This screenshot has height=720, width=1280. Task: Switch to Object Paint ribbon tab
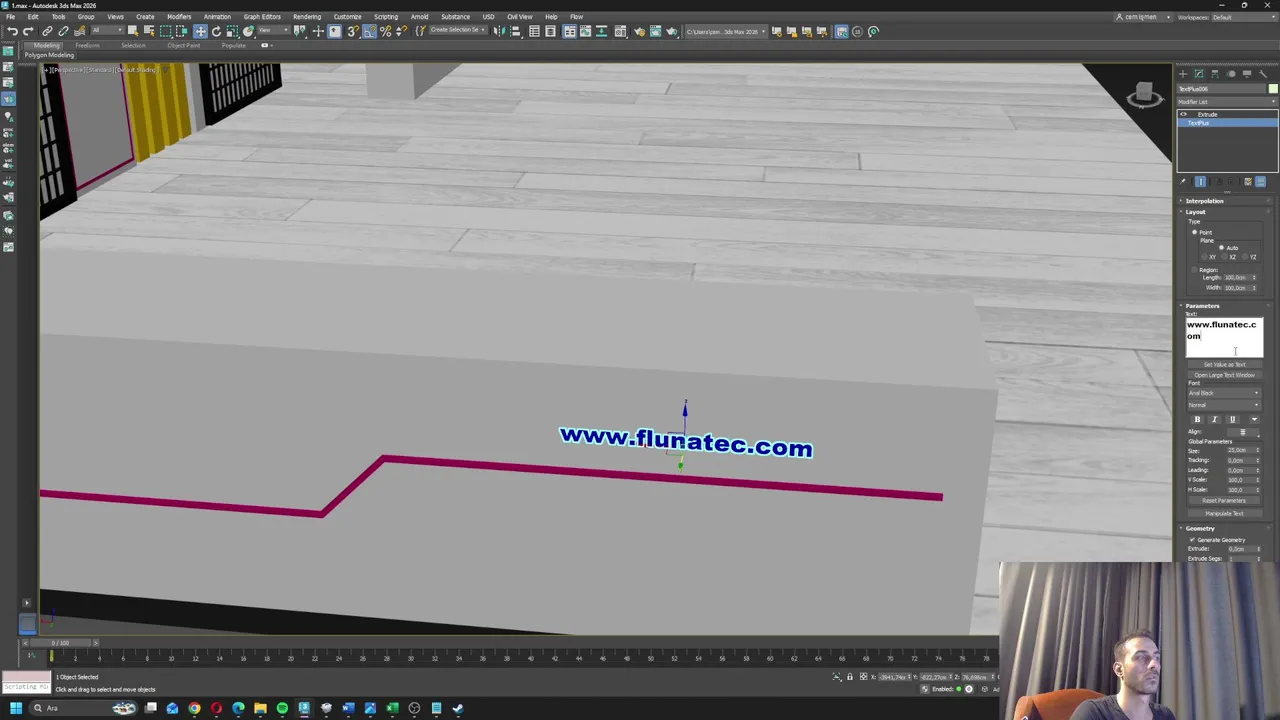point(183,46)
